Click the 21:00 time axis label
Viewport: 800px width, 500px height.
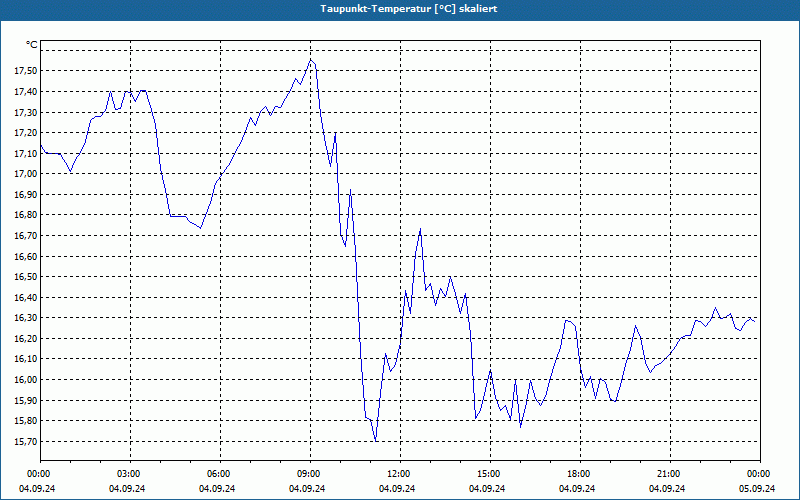(x=670, y=474)
